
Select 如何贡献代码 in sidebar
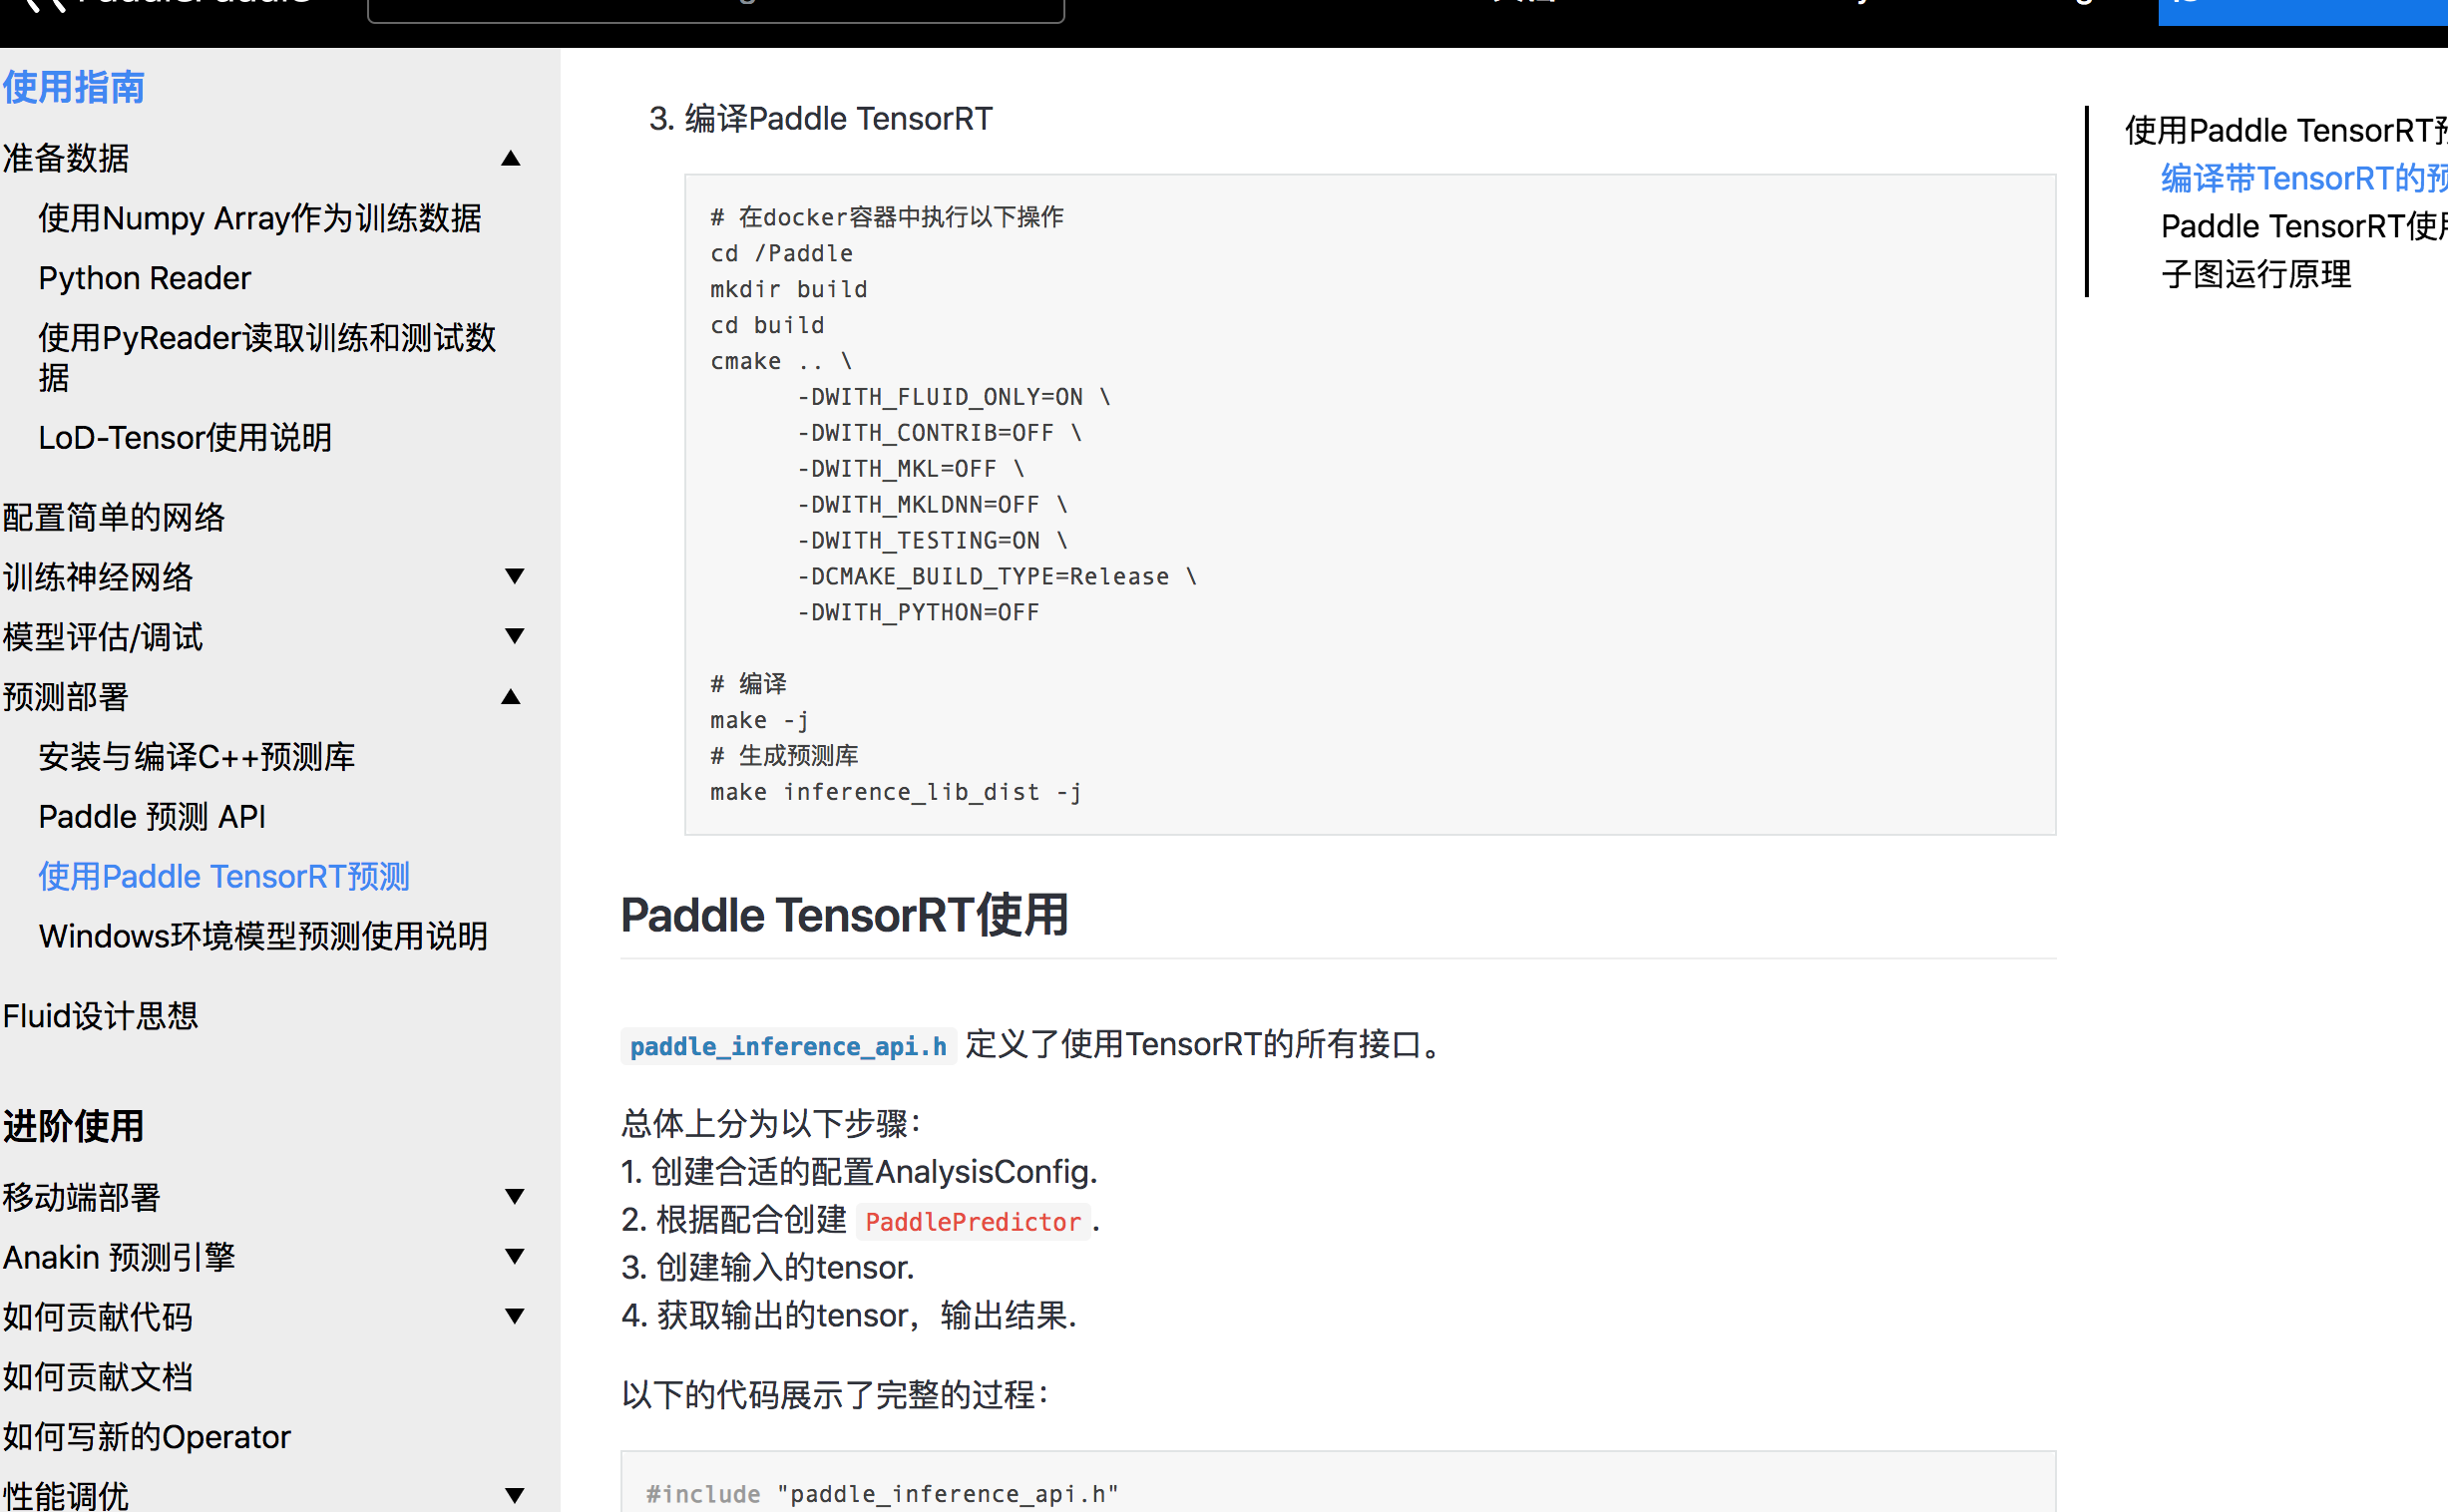click(98, 1317)
